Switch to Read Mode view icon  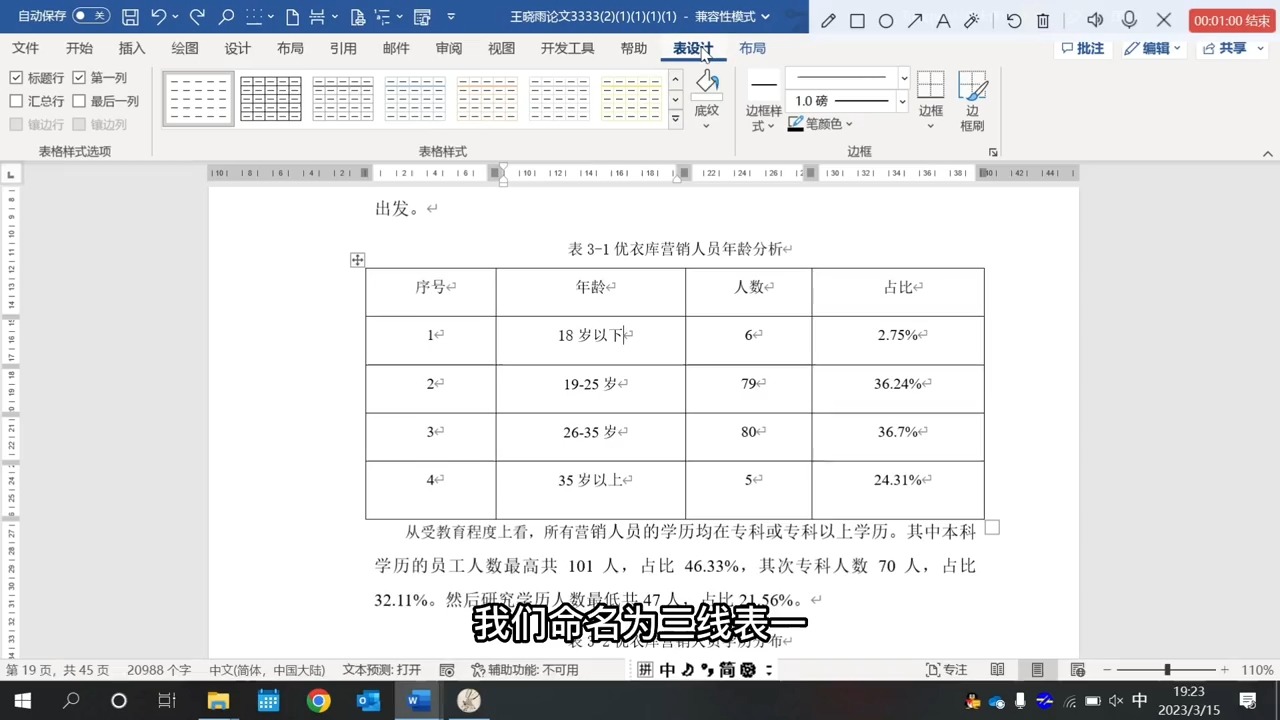click(x=997, y=670)
